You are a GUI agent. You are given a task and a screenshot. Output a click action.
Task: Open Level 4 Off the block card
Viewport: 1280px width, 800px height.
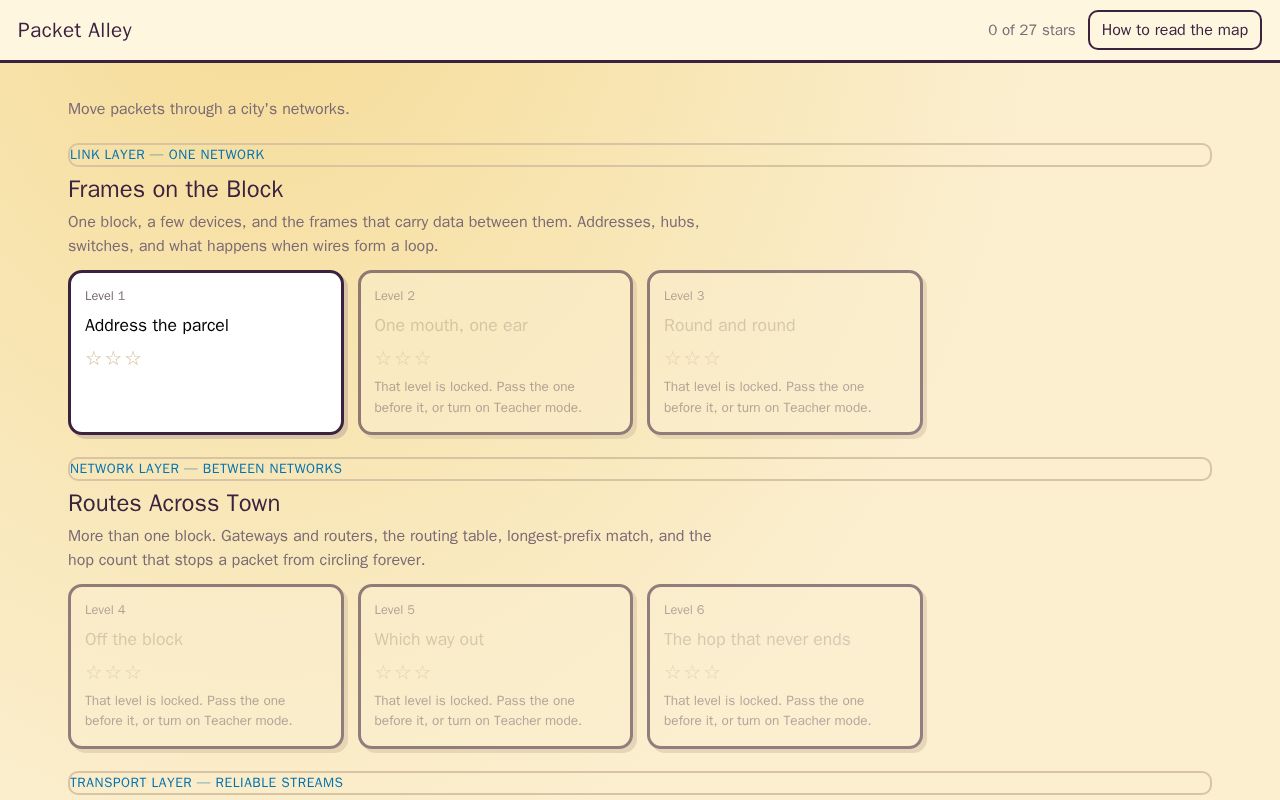point(206,667)
